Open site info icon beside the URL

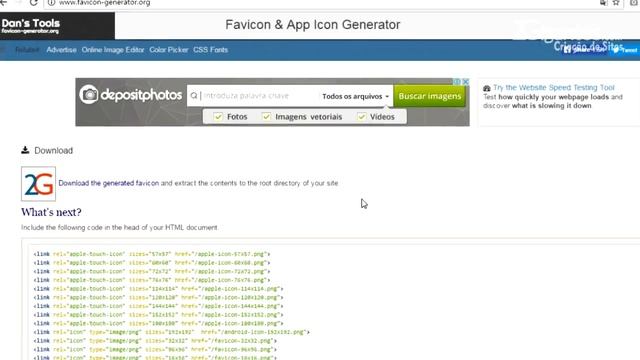click(51, 3)
